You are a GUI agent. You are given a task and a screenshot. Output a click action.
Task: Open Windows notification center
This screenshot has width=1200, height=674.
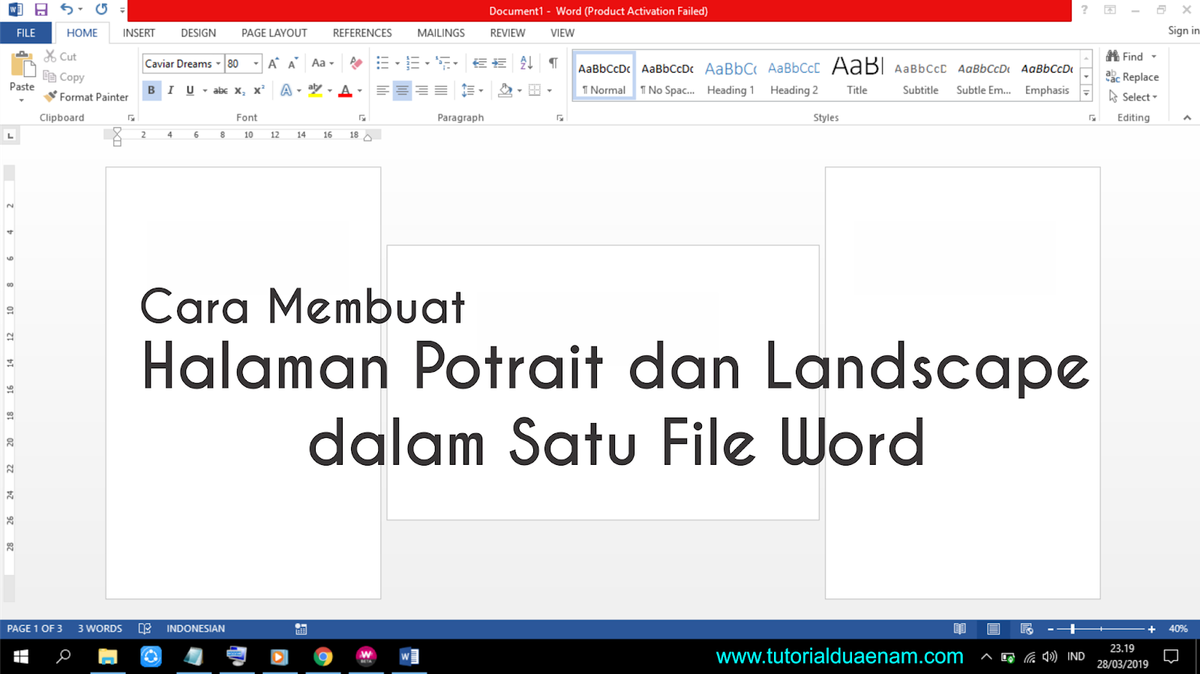[x=1171, y=657]
